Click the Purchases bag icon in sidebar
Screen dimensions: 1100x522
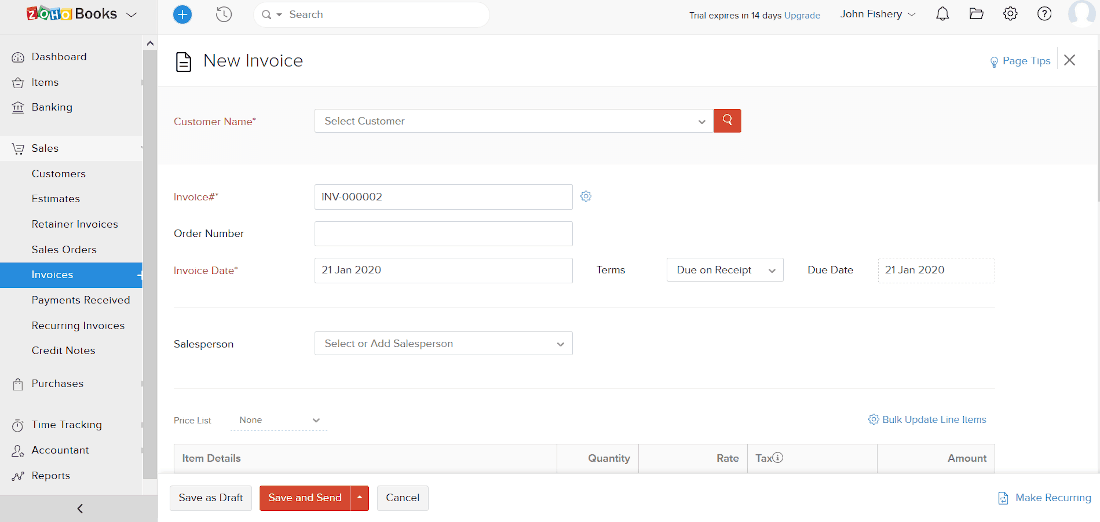pyautogui.click(x=18, y=384)
